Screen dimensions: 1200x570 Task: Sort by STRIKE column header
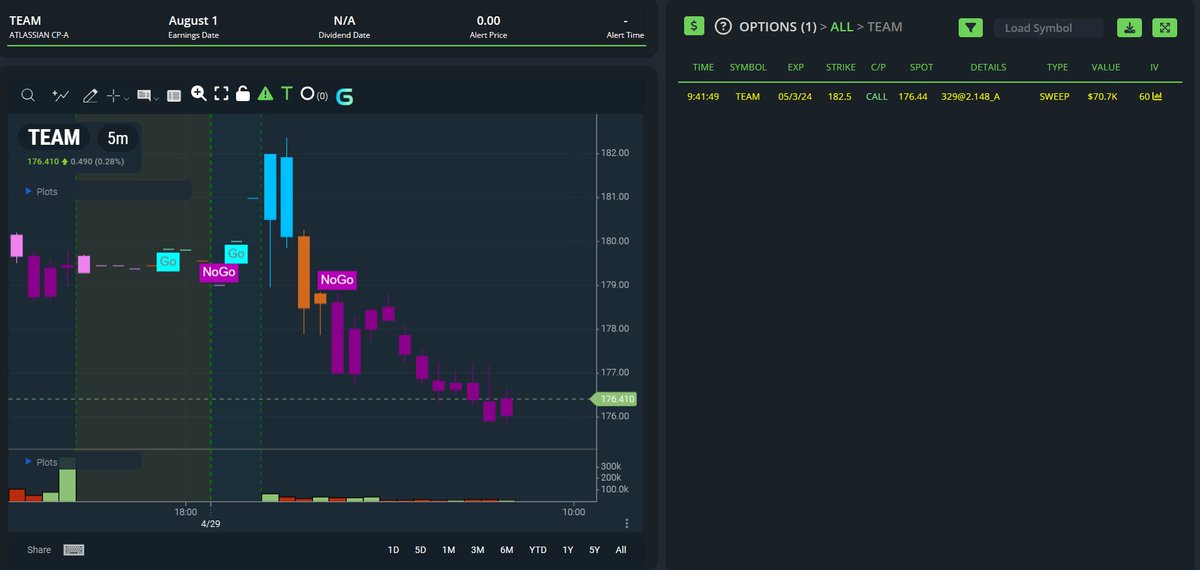coord(841,67)
